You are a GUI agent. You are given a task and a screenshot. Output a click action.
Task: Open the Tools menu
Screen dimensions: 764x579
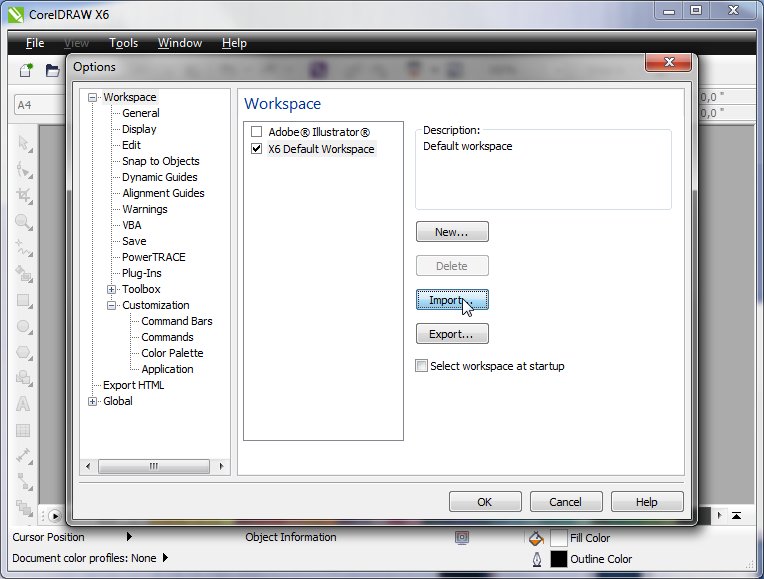pyautogui.click(x=123, y=43)
